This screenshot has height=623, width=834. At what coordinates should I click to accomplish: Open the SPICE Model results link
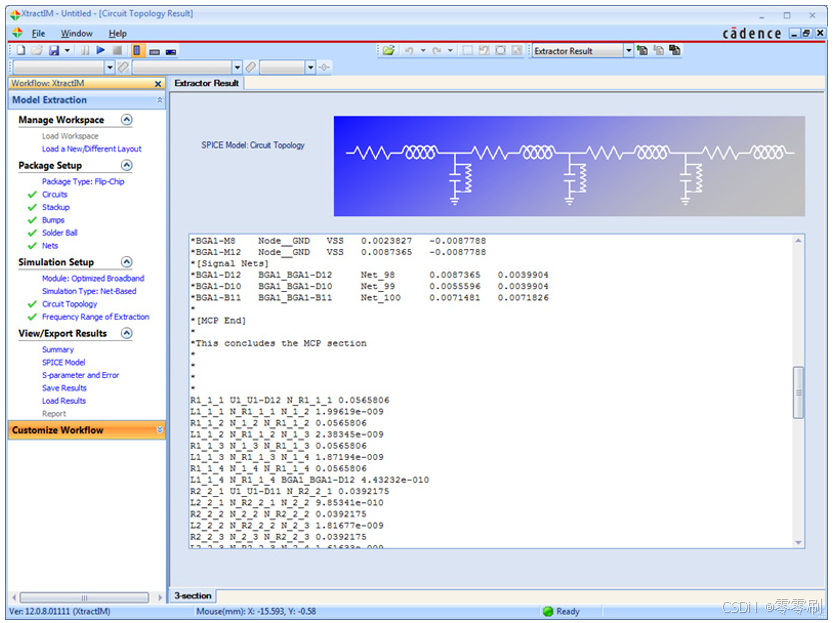(64, 363)
